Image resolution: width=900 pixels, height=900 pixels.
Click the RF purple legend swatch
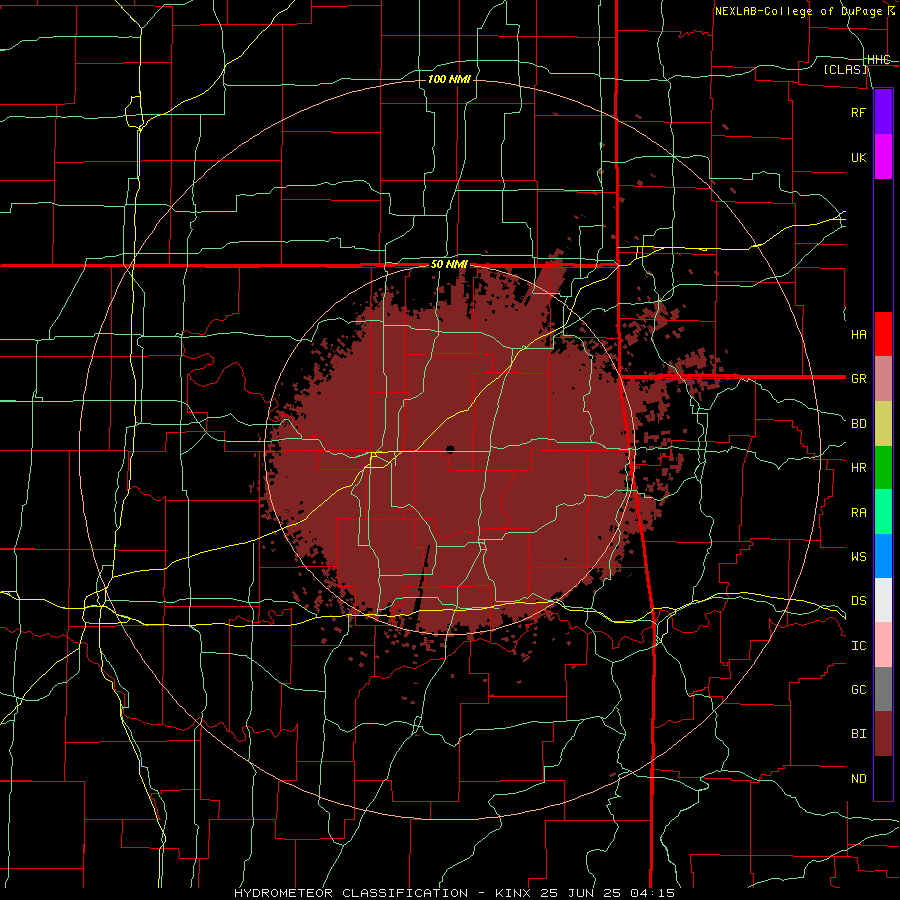(883, 112)
